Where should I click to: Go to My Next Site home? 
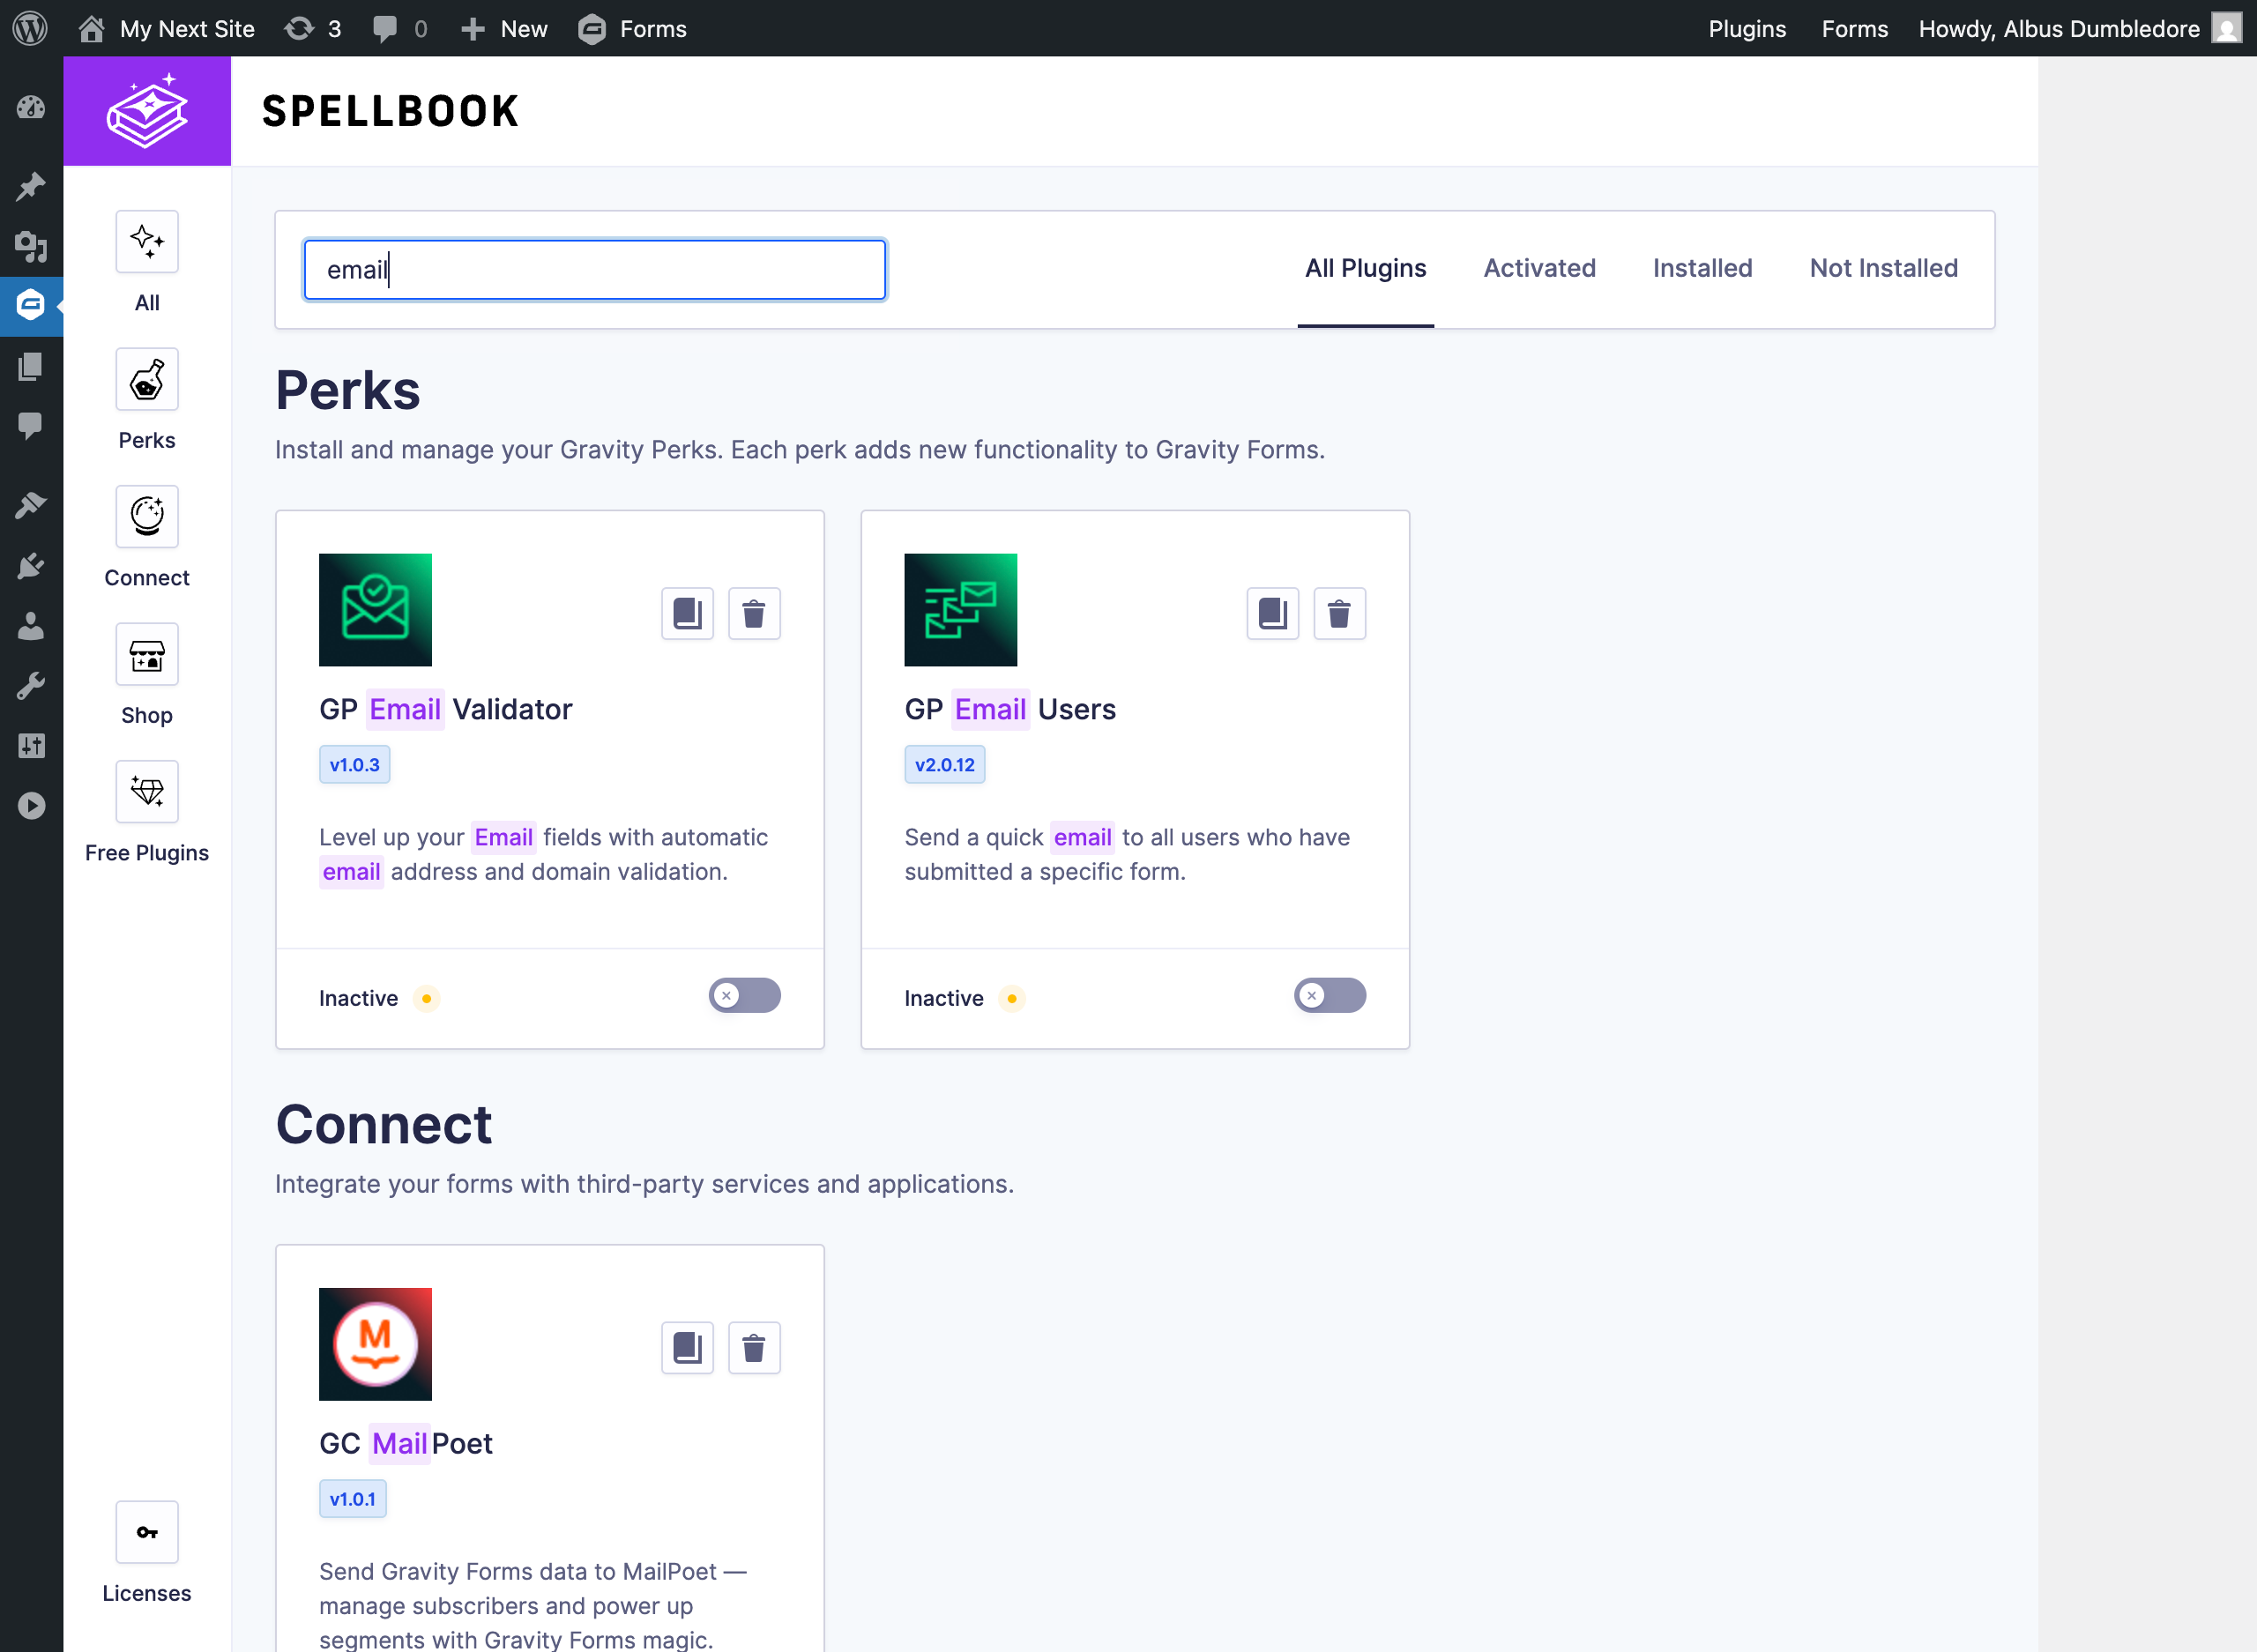click(x=167, y=28)
